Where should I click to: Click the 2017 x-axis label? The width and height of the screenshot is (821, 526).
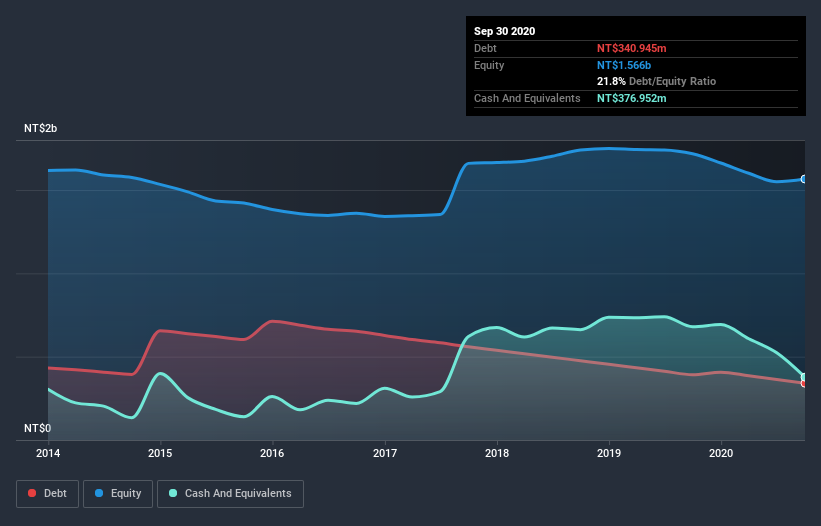pyautogui.click(x=385, y=453)
